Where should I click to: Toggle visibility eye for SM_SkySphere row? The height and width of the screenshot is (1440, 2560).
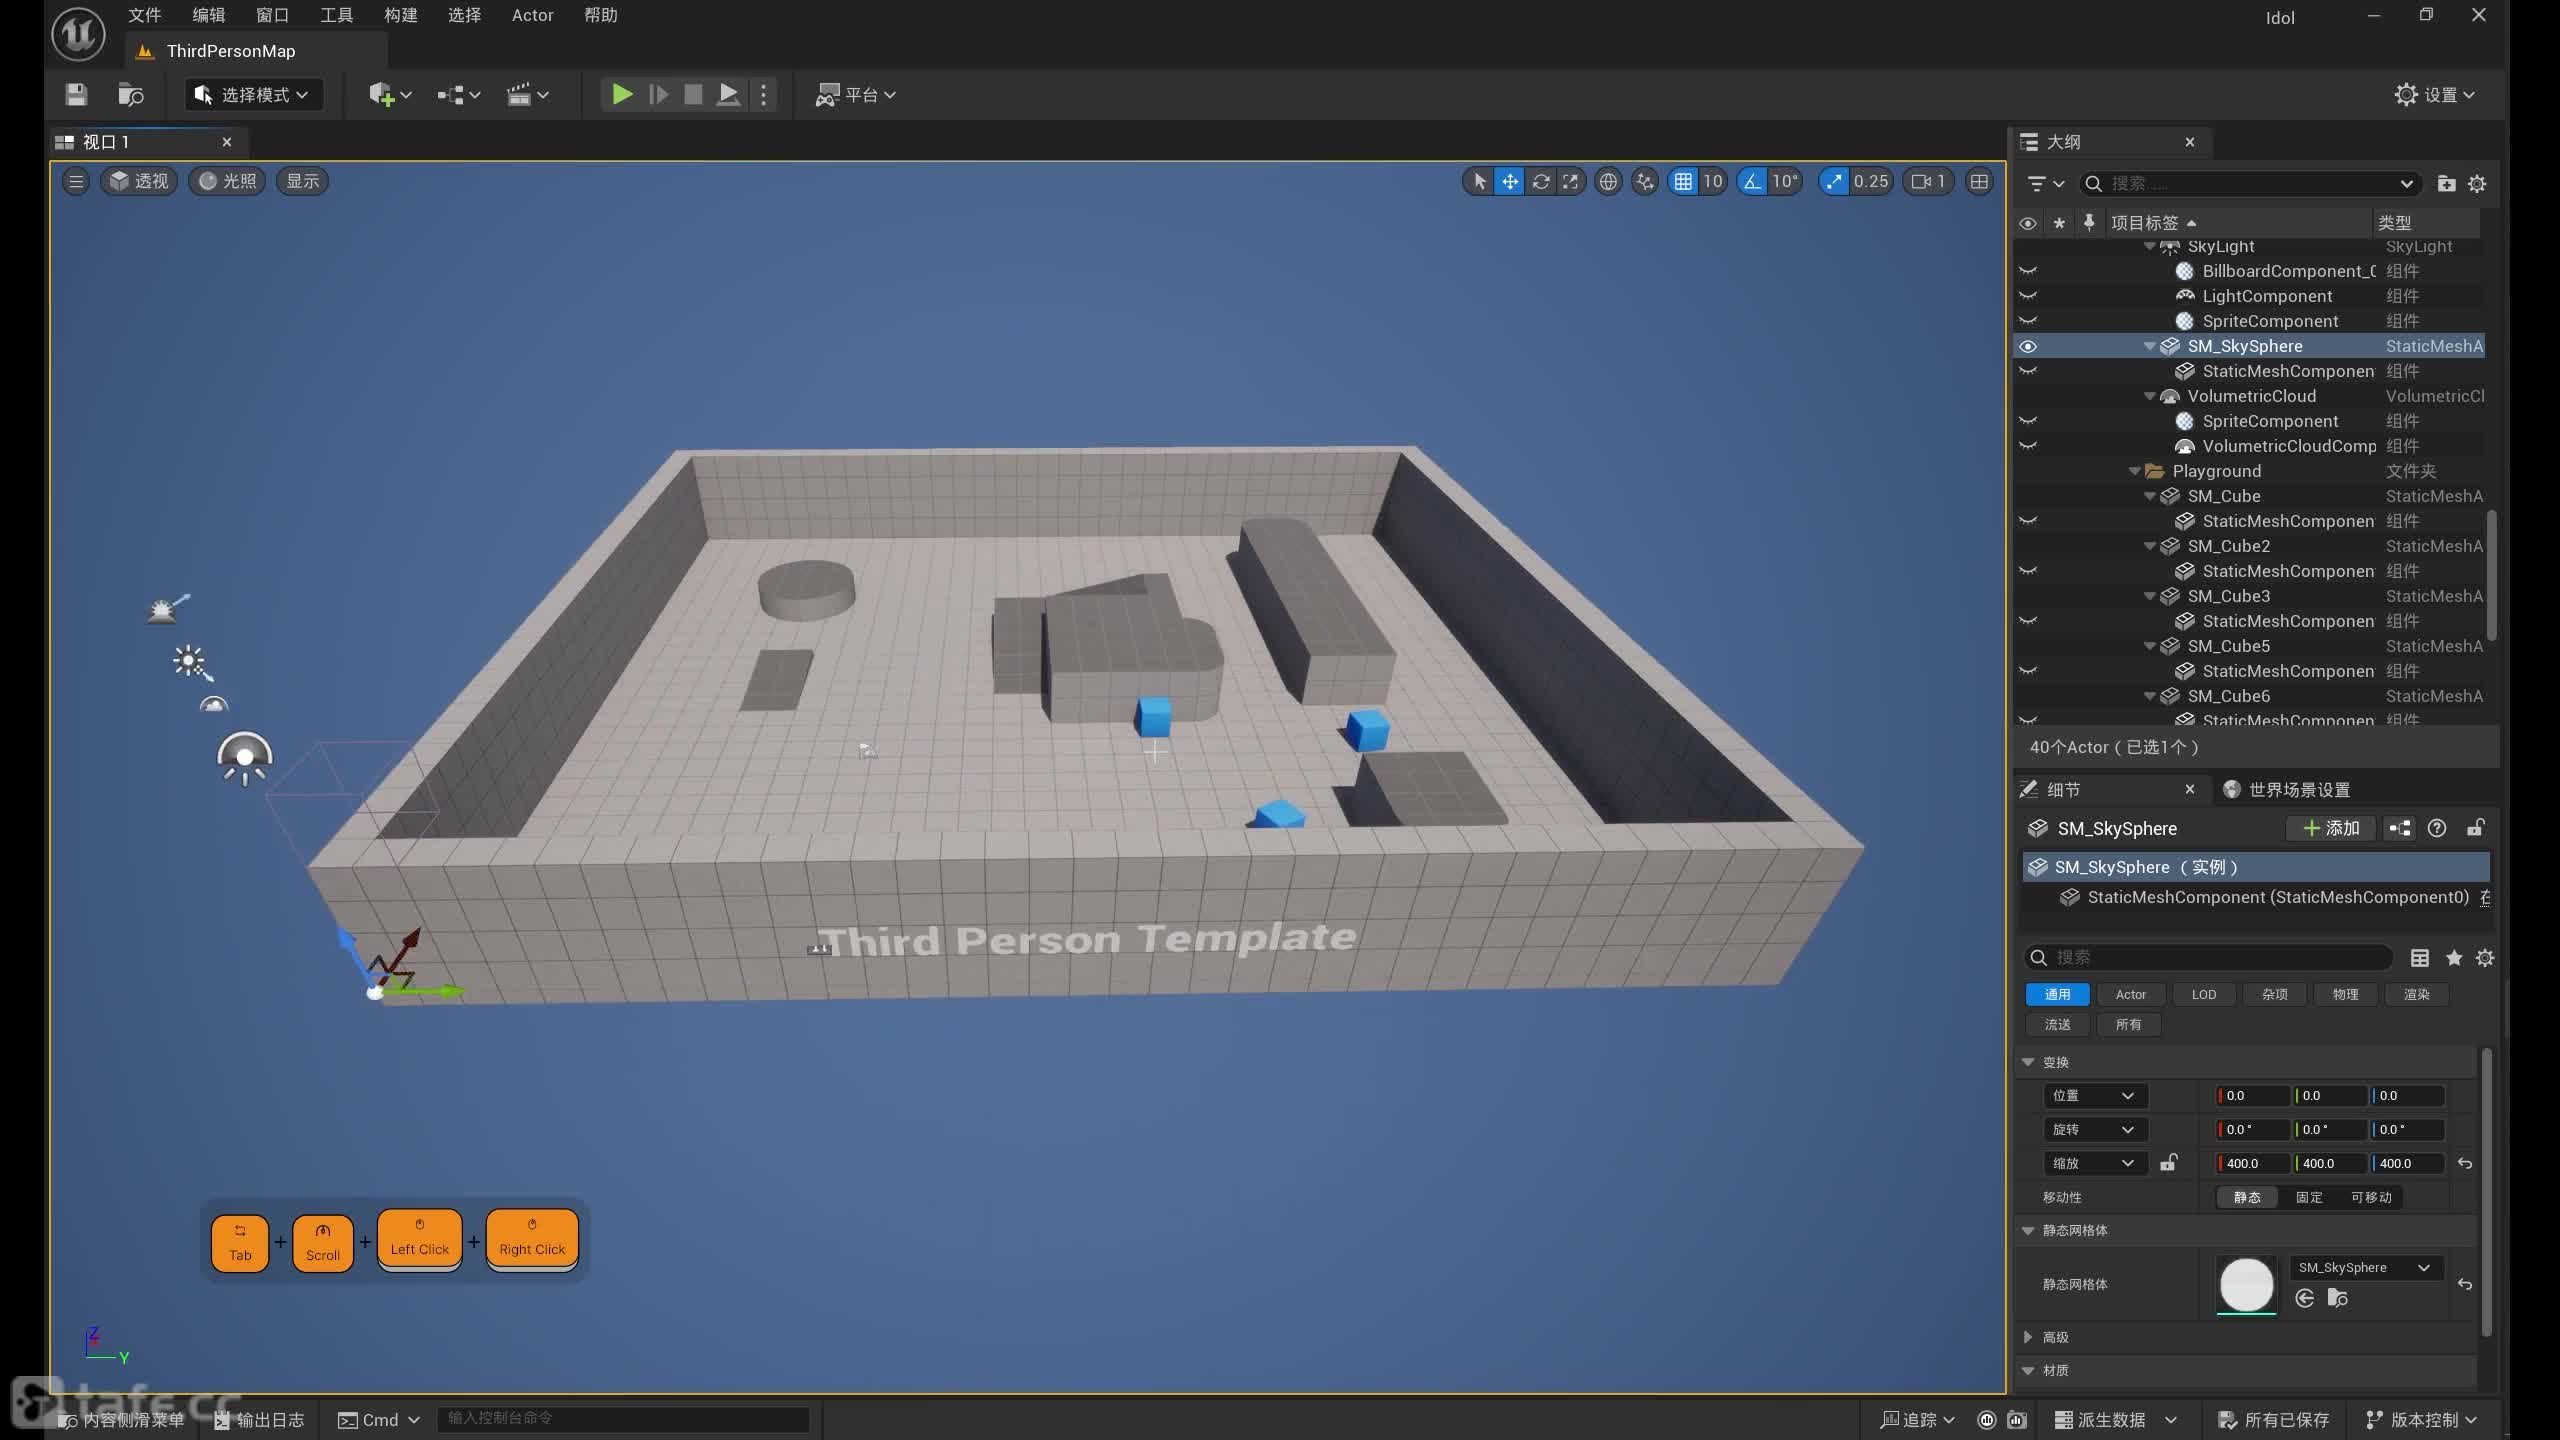coord(2028,346)
